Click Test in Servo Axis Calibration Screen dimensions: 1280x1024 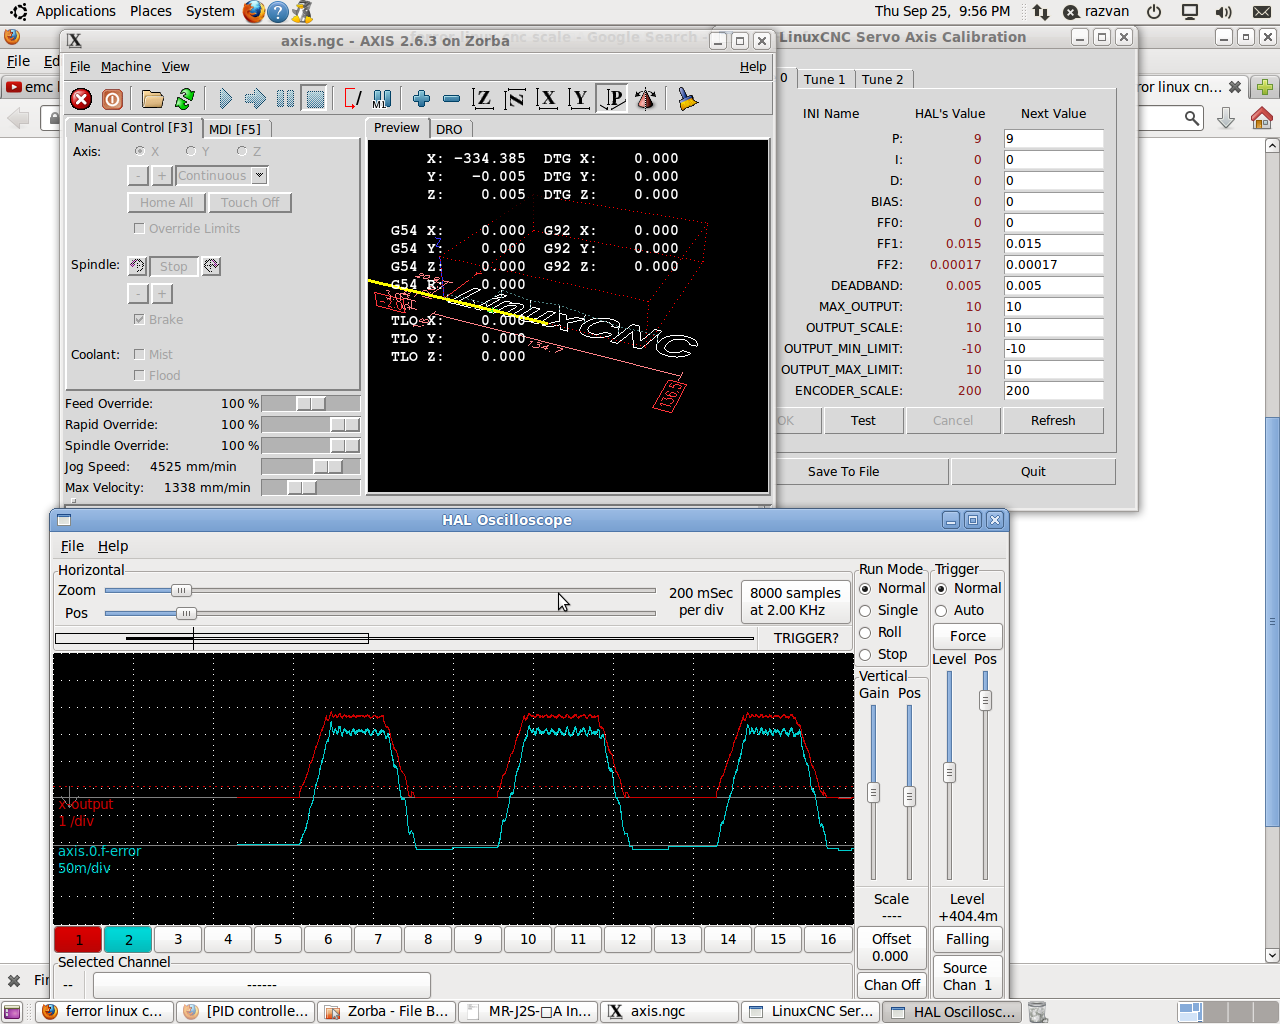coord(863,421)
